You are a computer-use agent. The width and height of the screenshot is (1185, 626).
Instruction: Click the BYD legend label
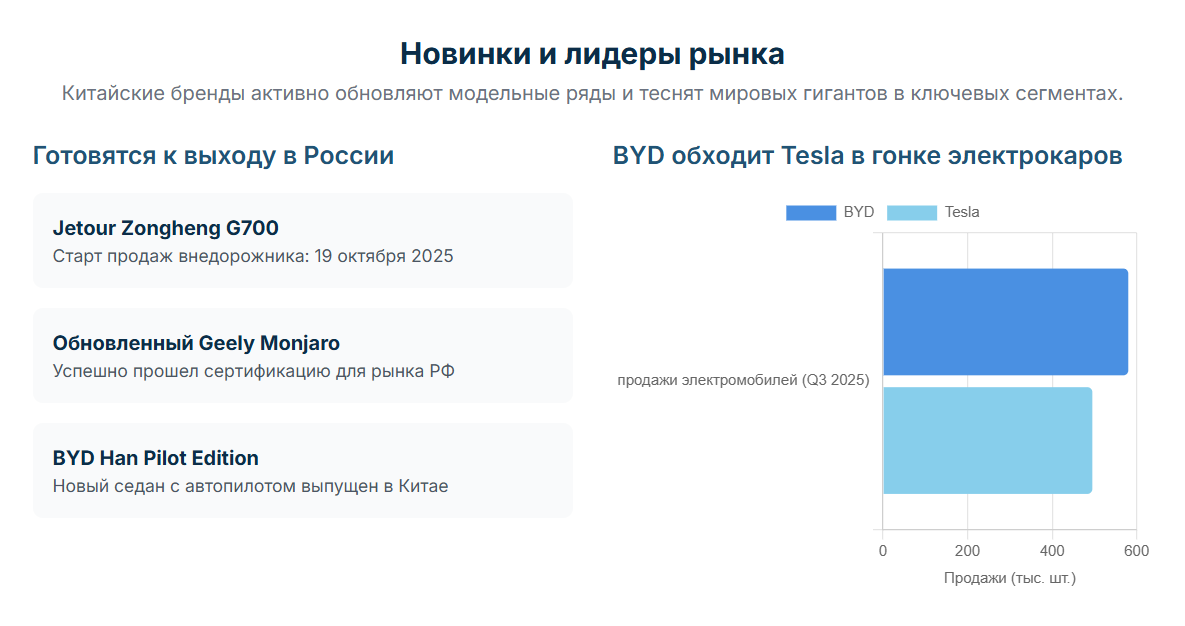coord(859,212)
